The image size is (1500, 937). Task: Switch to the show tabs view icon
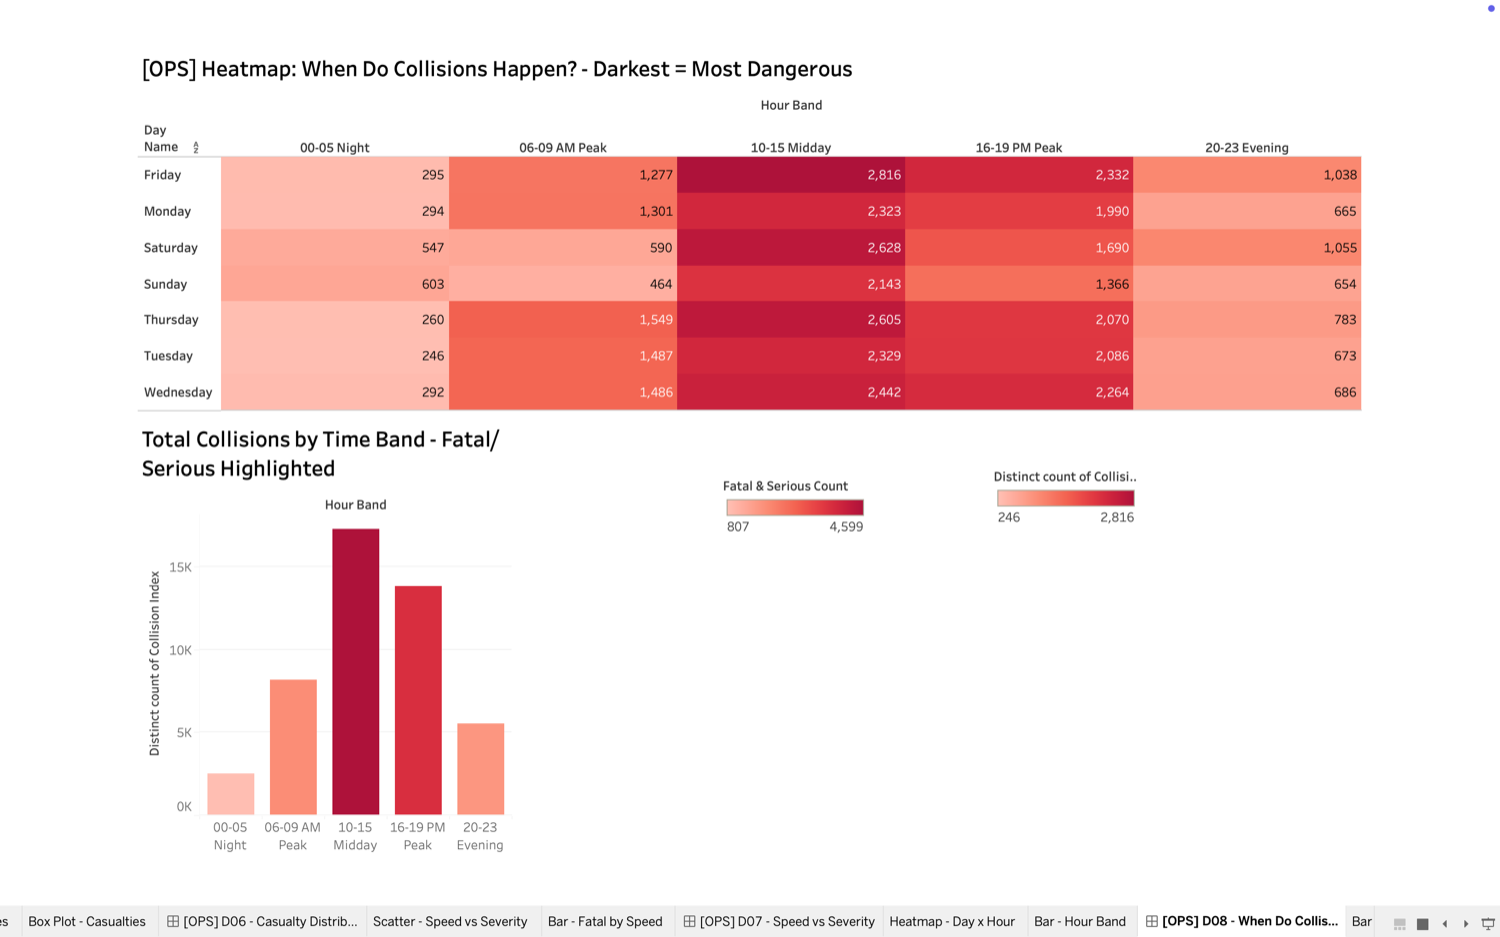pyautogui.click(x=1422, y=923)
